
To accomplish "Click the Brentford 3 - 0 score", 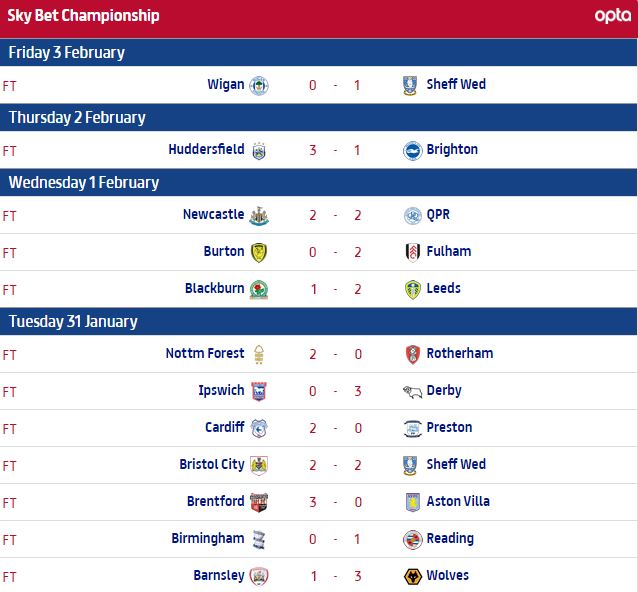I will point(335,502).
